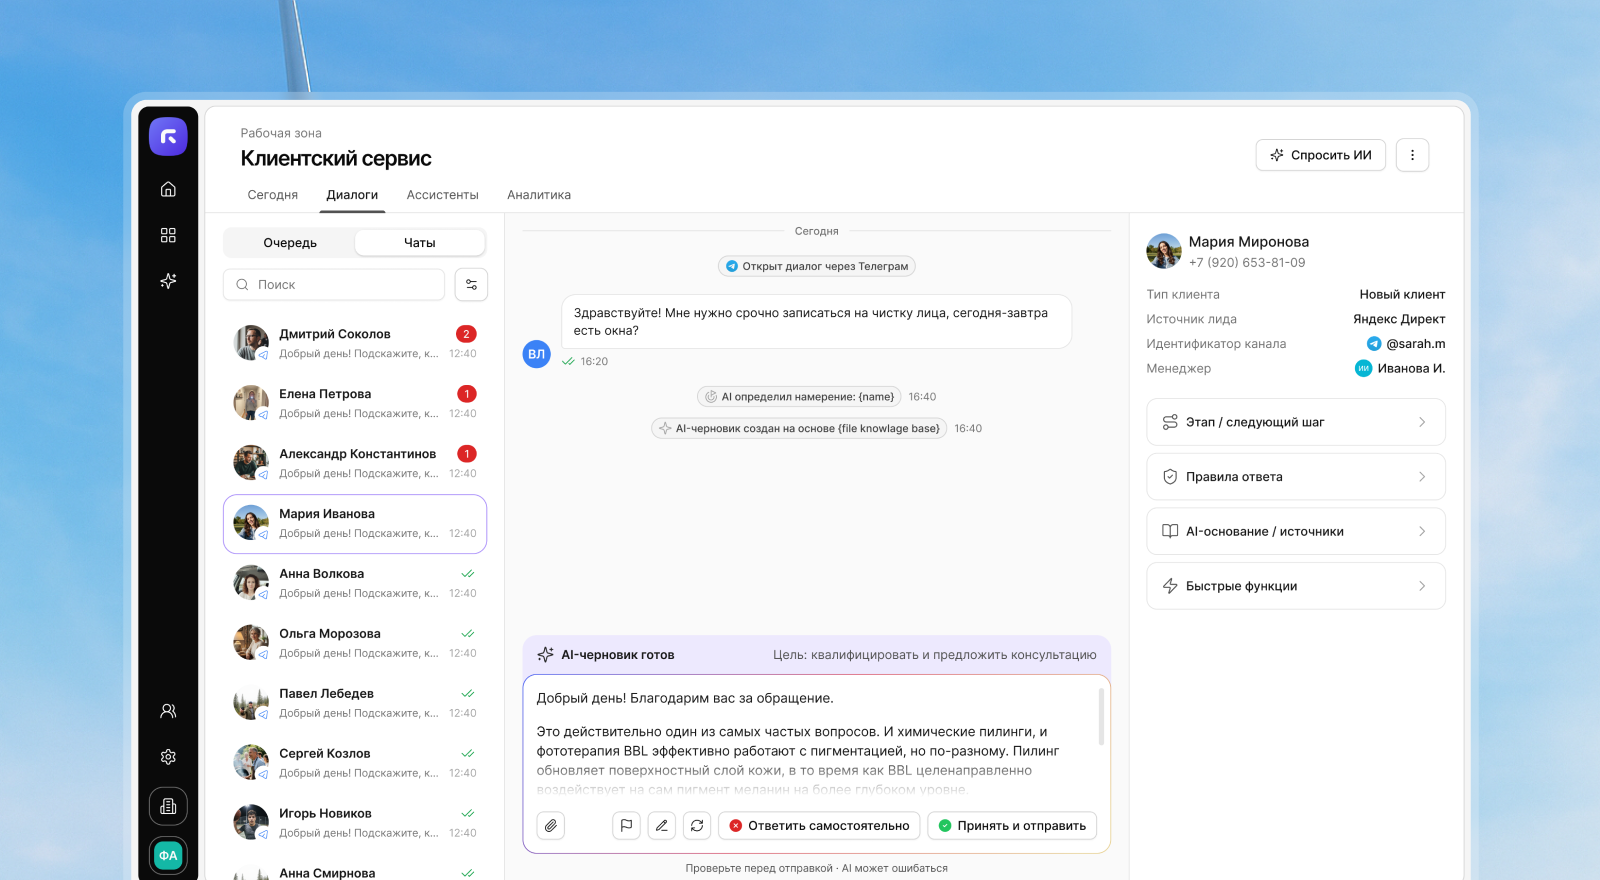Open the apps grid icon in the sidebar
The image size is (1600, 880).
point(168,235)
